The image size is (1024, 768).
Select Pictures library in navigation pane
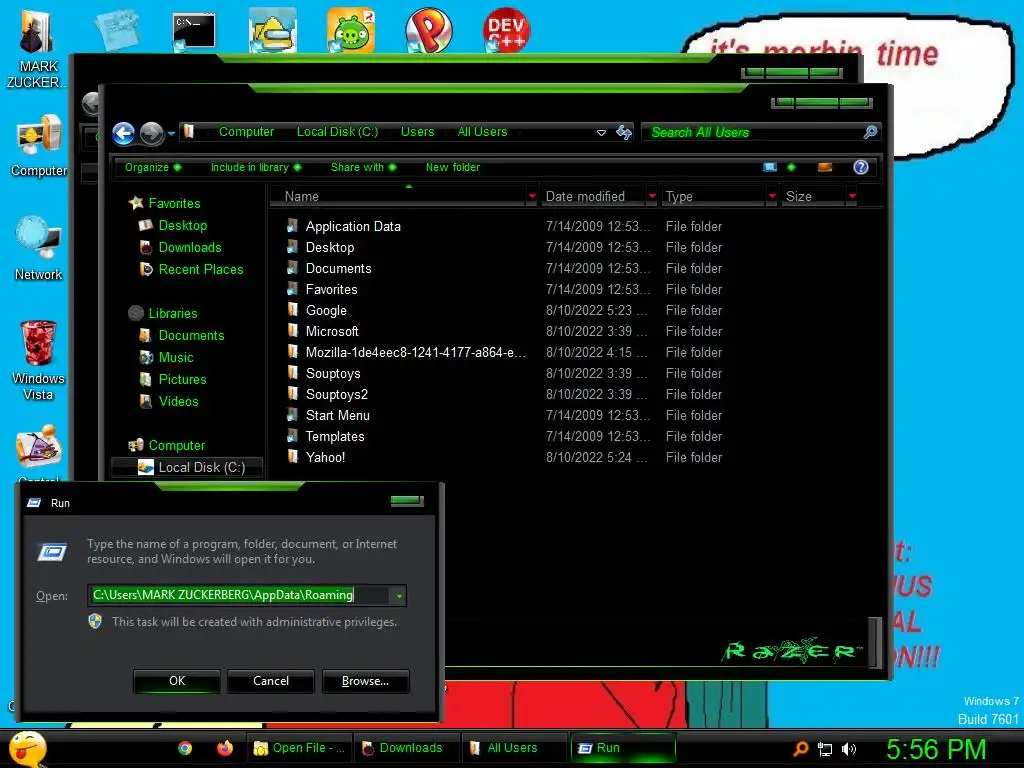[x=182, y=379]
